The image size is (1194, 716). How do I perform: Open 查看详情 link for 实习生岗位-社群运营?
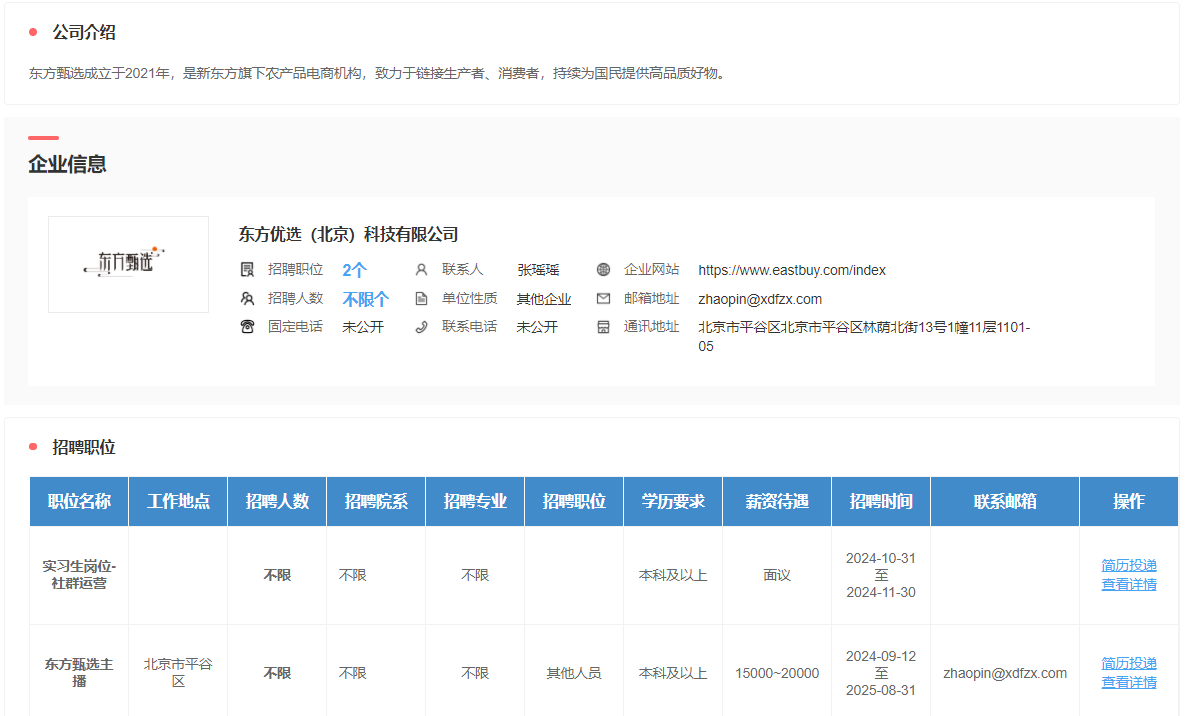coord(1129,584)
